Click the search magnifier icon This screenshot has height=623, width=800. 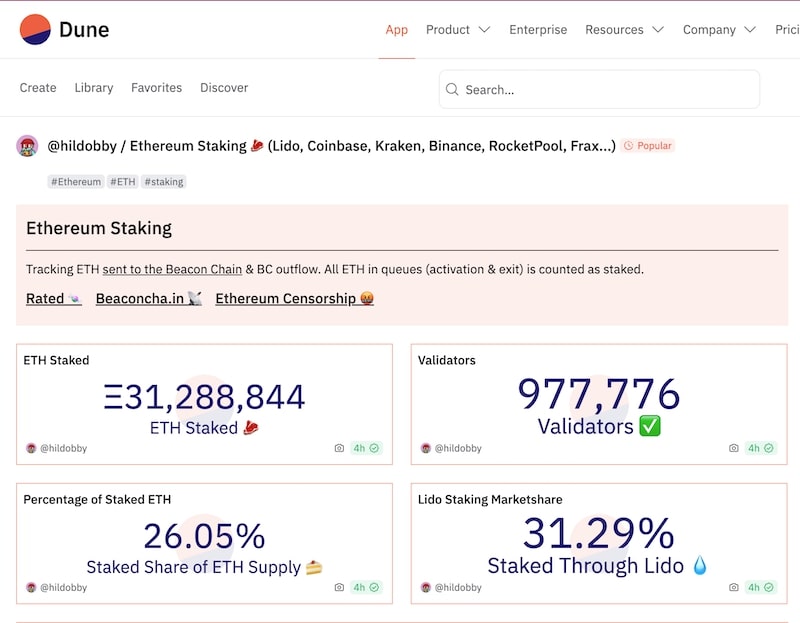tap(452, 89)
